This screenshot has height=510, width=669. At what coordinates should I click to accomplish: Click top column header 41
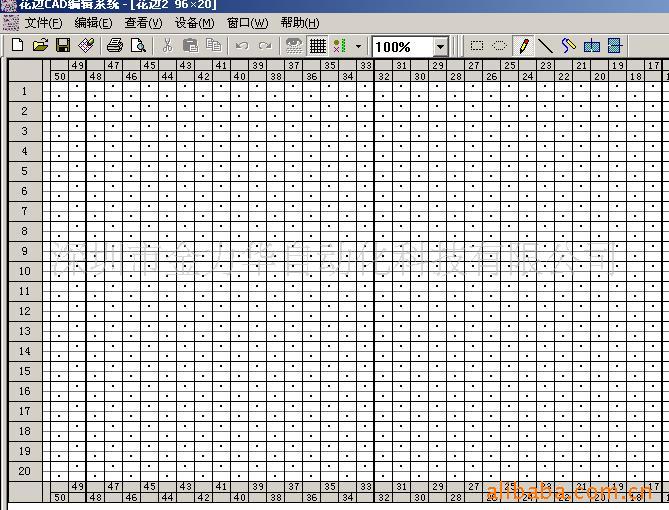point(221,65)
